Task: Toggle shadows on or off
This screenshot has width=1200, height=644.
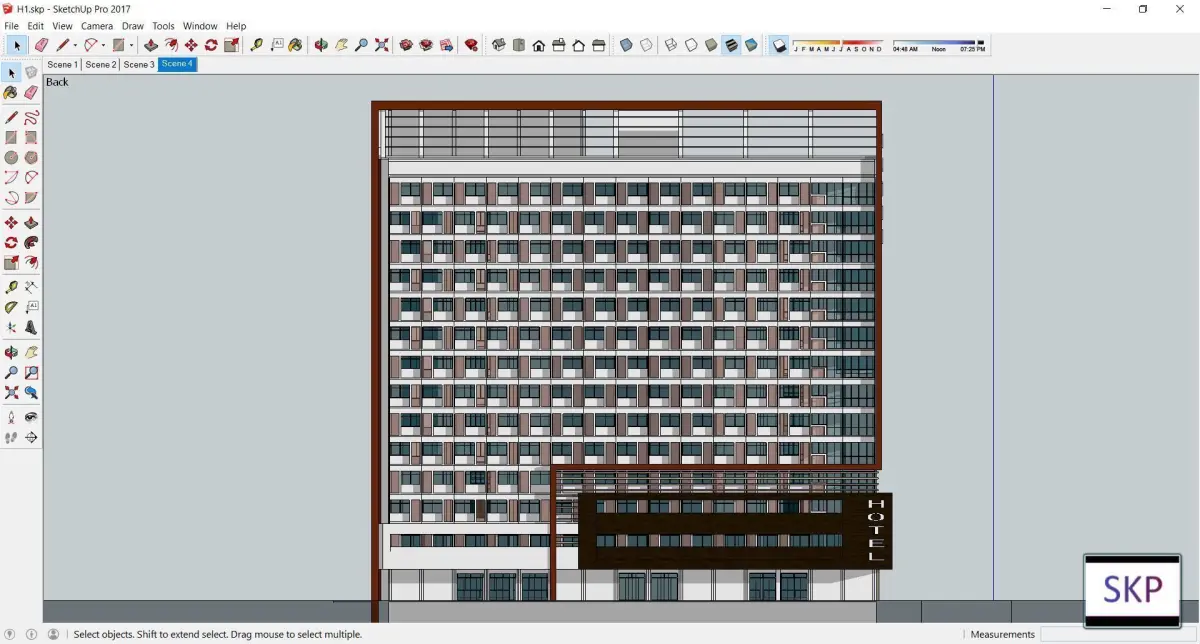Action: point(780,45)
